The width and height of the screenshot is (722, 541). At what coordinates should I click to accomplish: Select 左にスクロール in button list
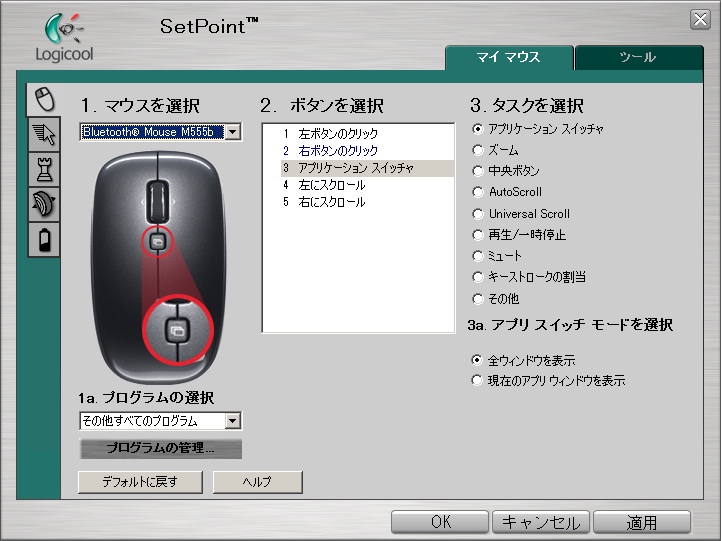(x=367, y=185)
